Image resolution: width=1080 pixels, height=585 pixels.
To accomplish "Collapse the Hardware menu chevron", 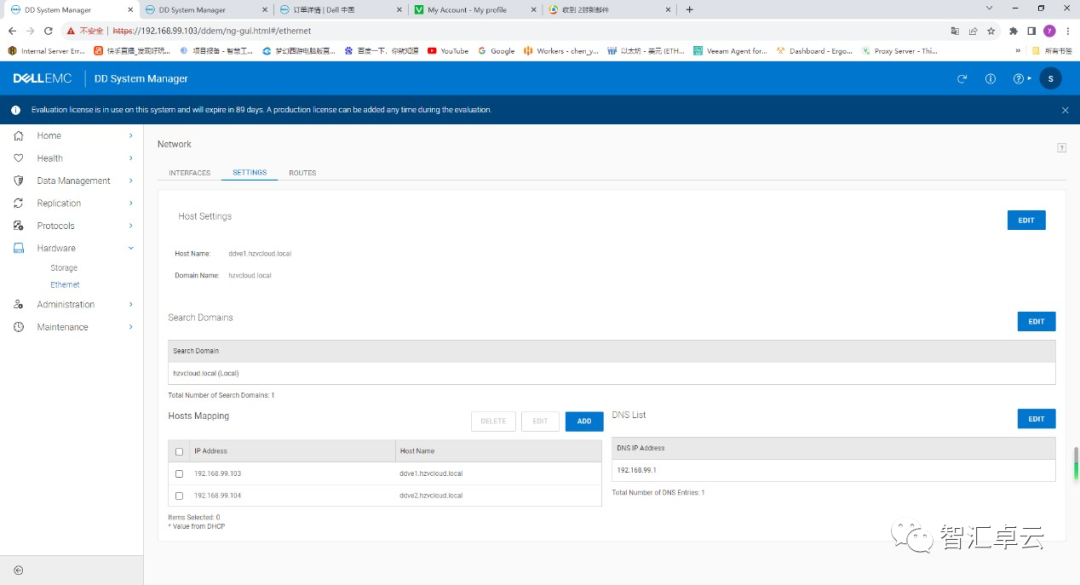I will coord(130,248).
